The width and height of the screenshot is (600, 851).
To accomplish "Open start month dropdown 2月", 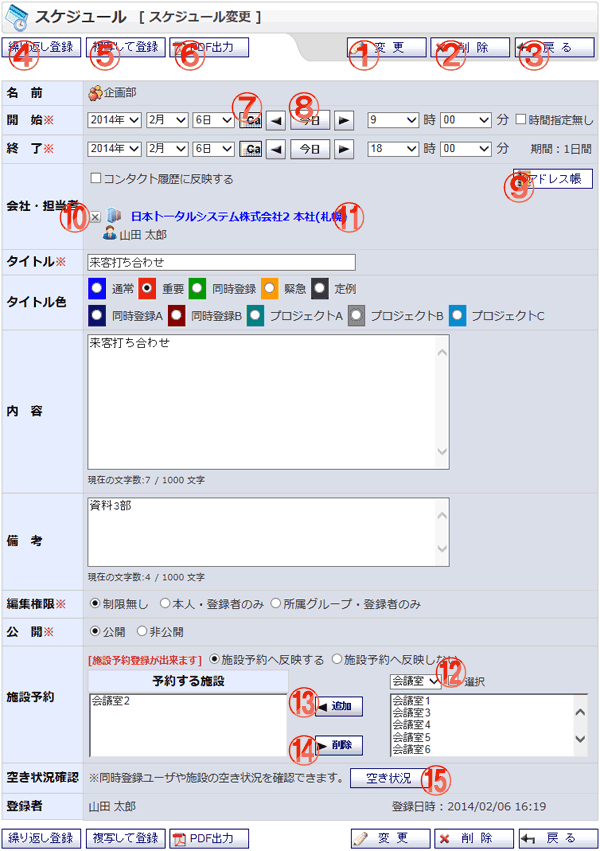I will click(x=167, y=120).
